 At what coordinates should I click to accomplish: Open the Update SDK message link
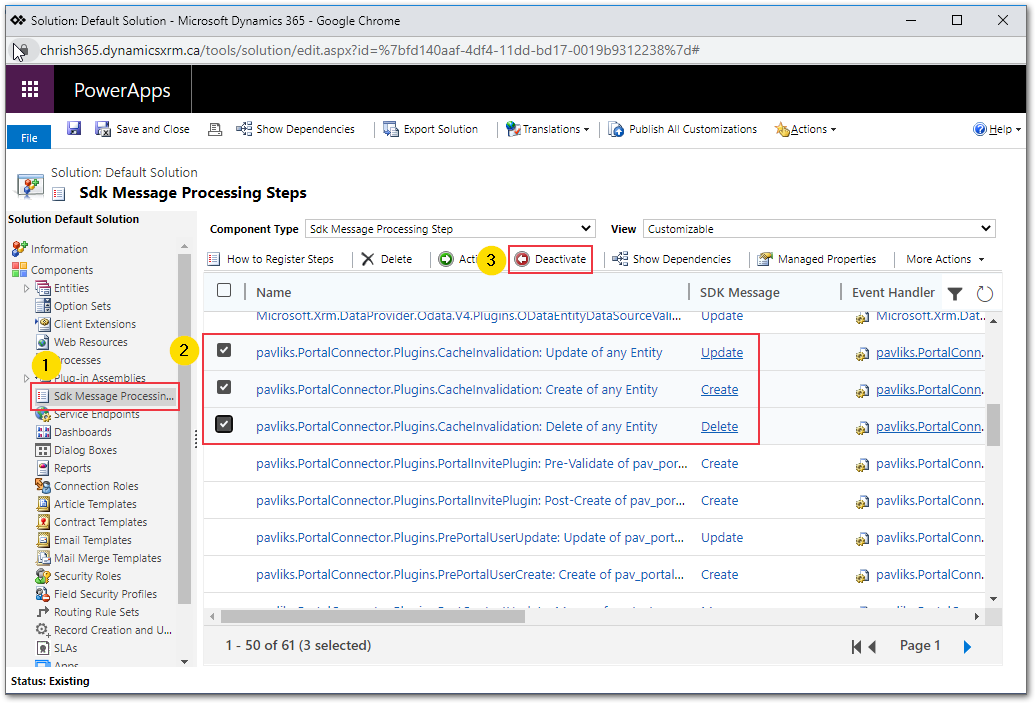click(722, 353)
